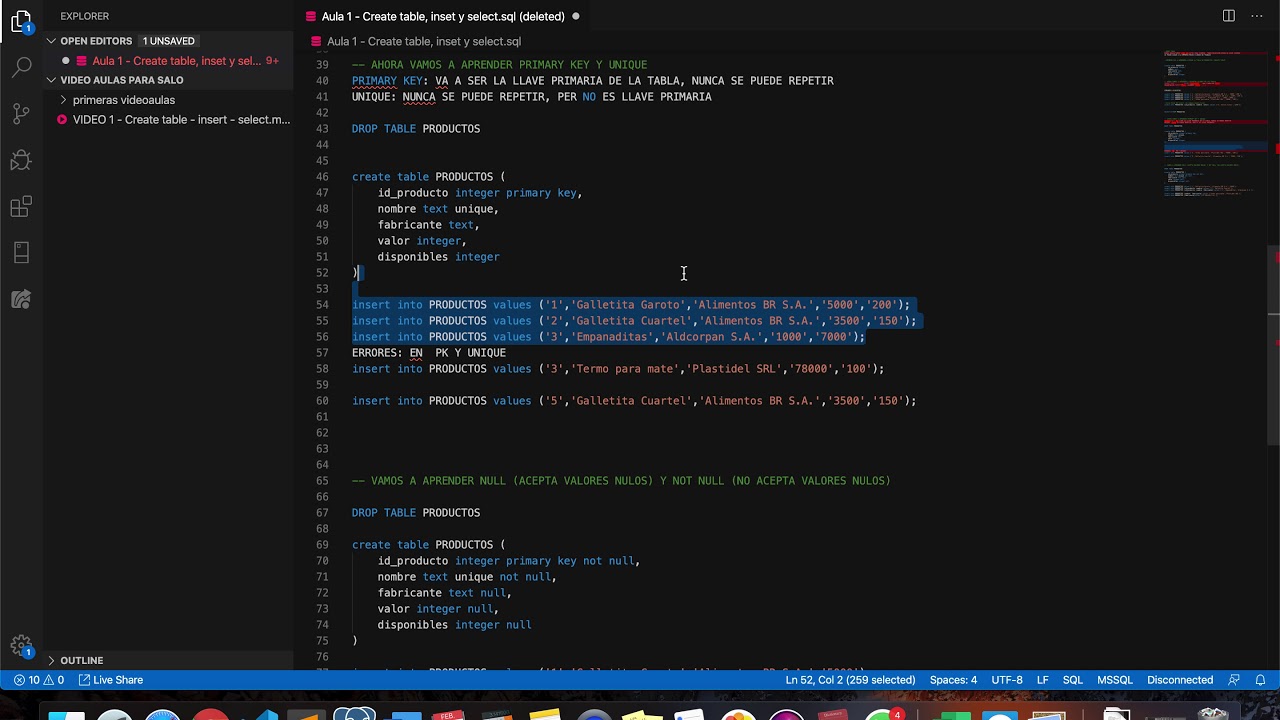Screen dimensions: 1280x720
Task: Open the Run and Debug view
Action: [x=21, y=160]
